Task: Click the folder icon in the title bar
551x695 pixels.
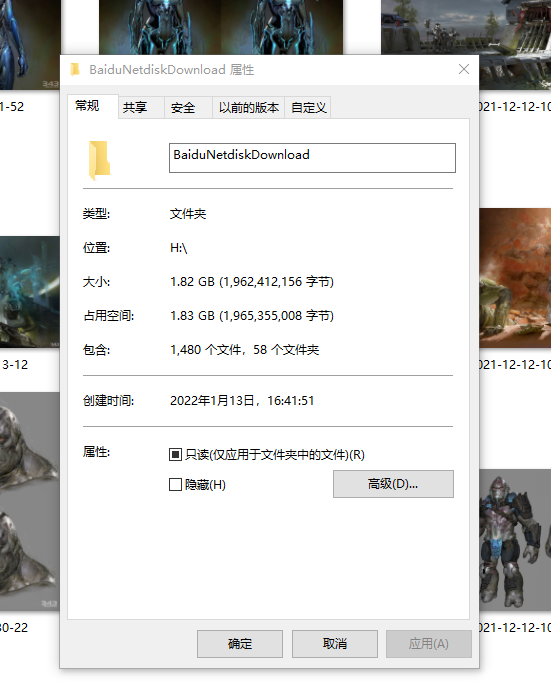Action: pyautogui.click(x=75, y=70)
